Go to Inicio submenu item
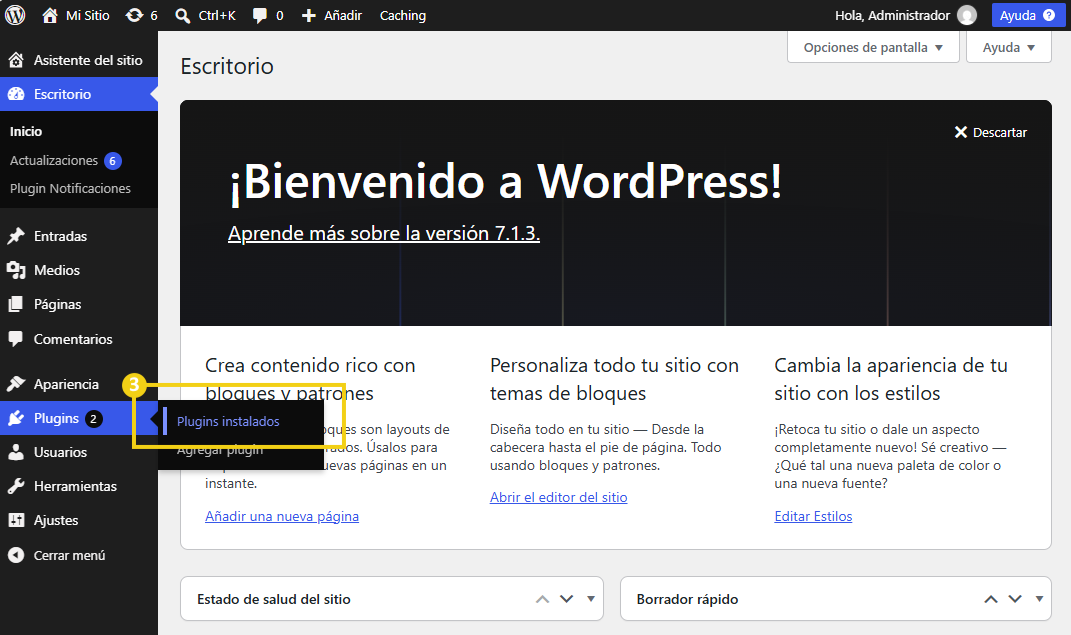The width and height of the screenshot is (1071, 635). 26,131
